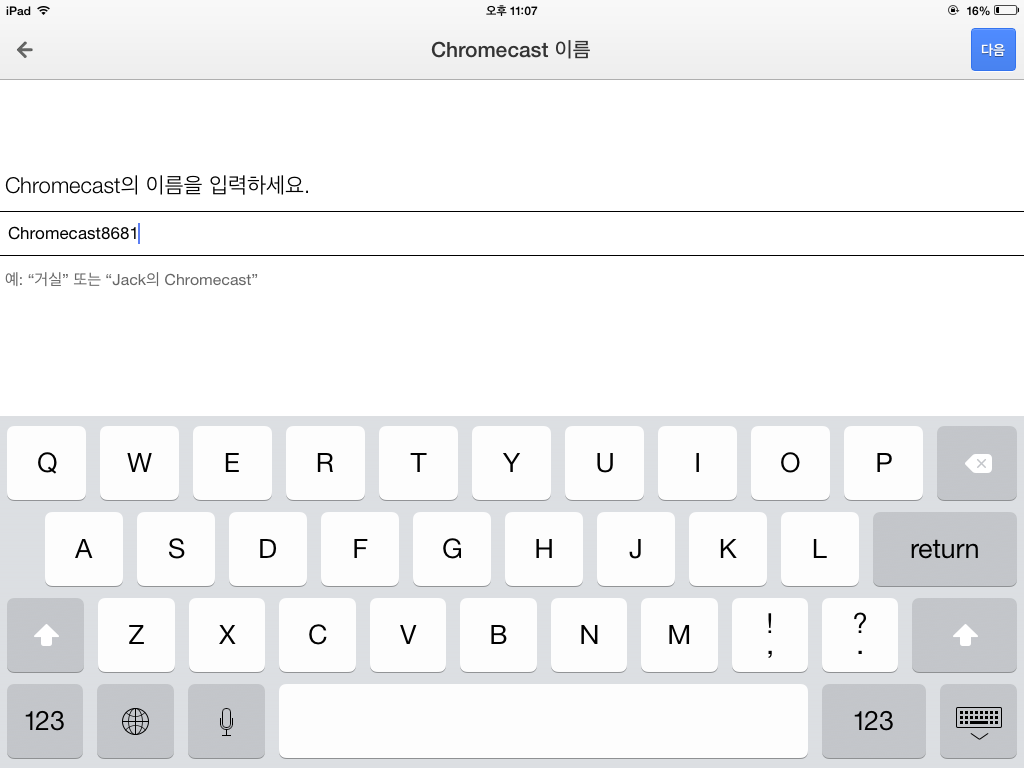This screenshot has height=768, width=1024.
Task: Tap the 오후 11:07 clock text
Action: click(x=511, y=10)
